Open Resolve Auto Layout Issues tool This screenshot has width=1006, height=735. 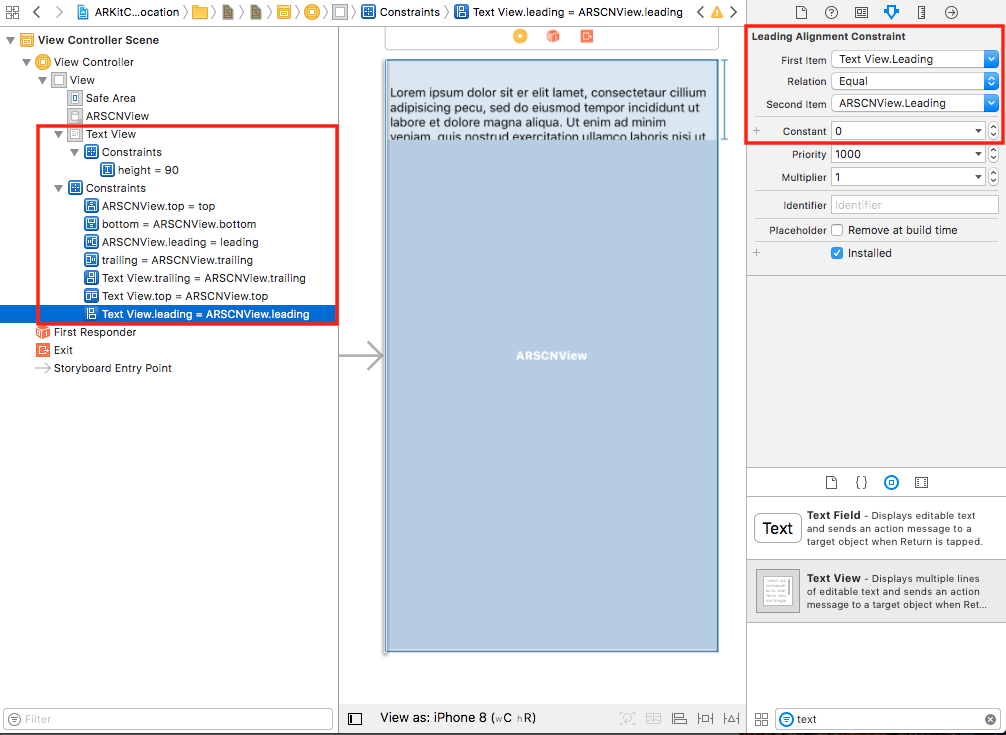[731, 718]
